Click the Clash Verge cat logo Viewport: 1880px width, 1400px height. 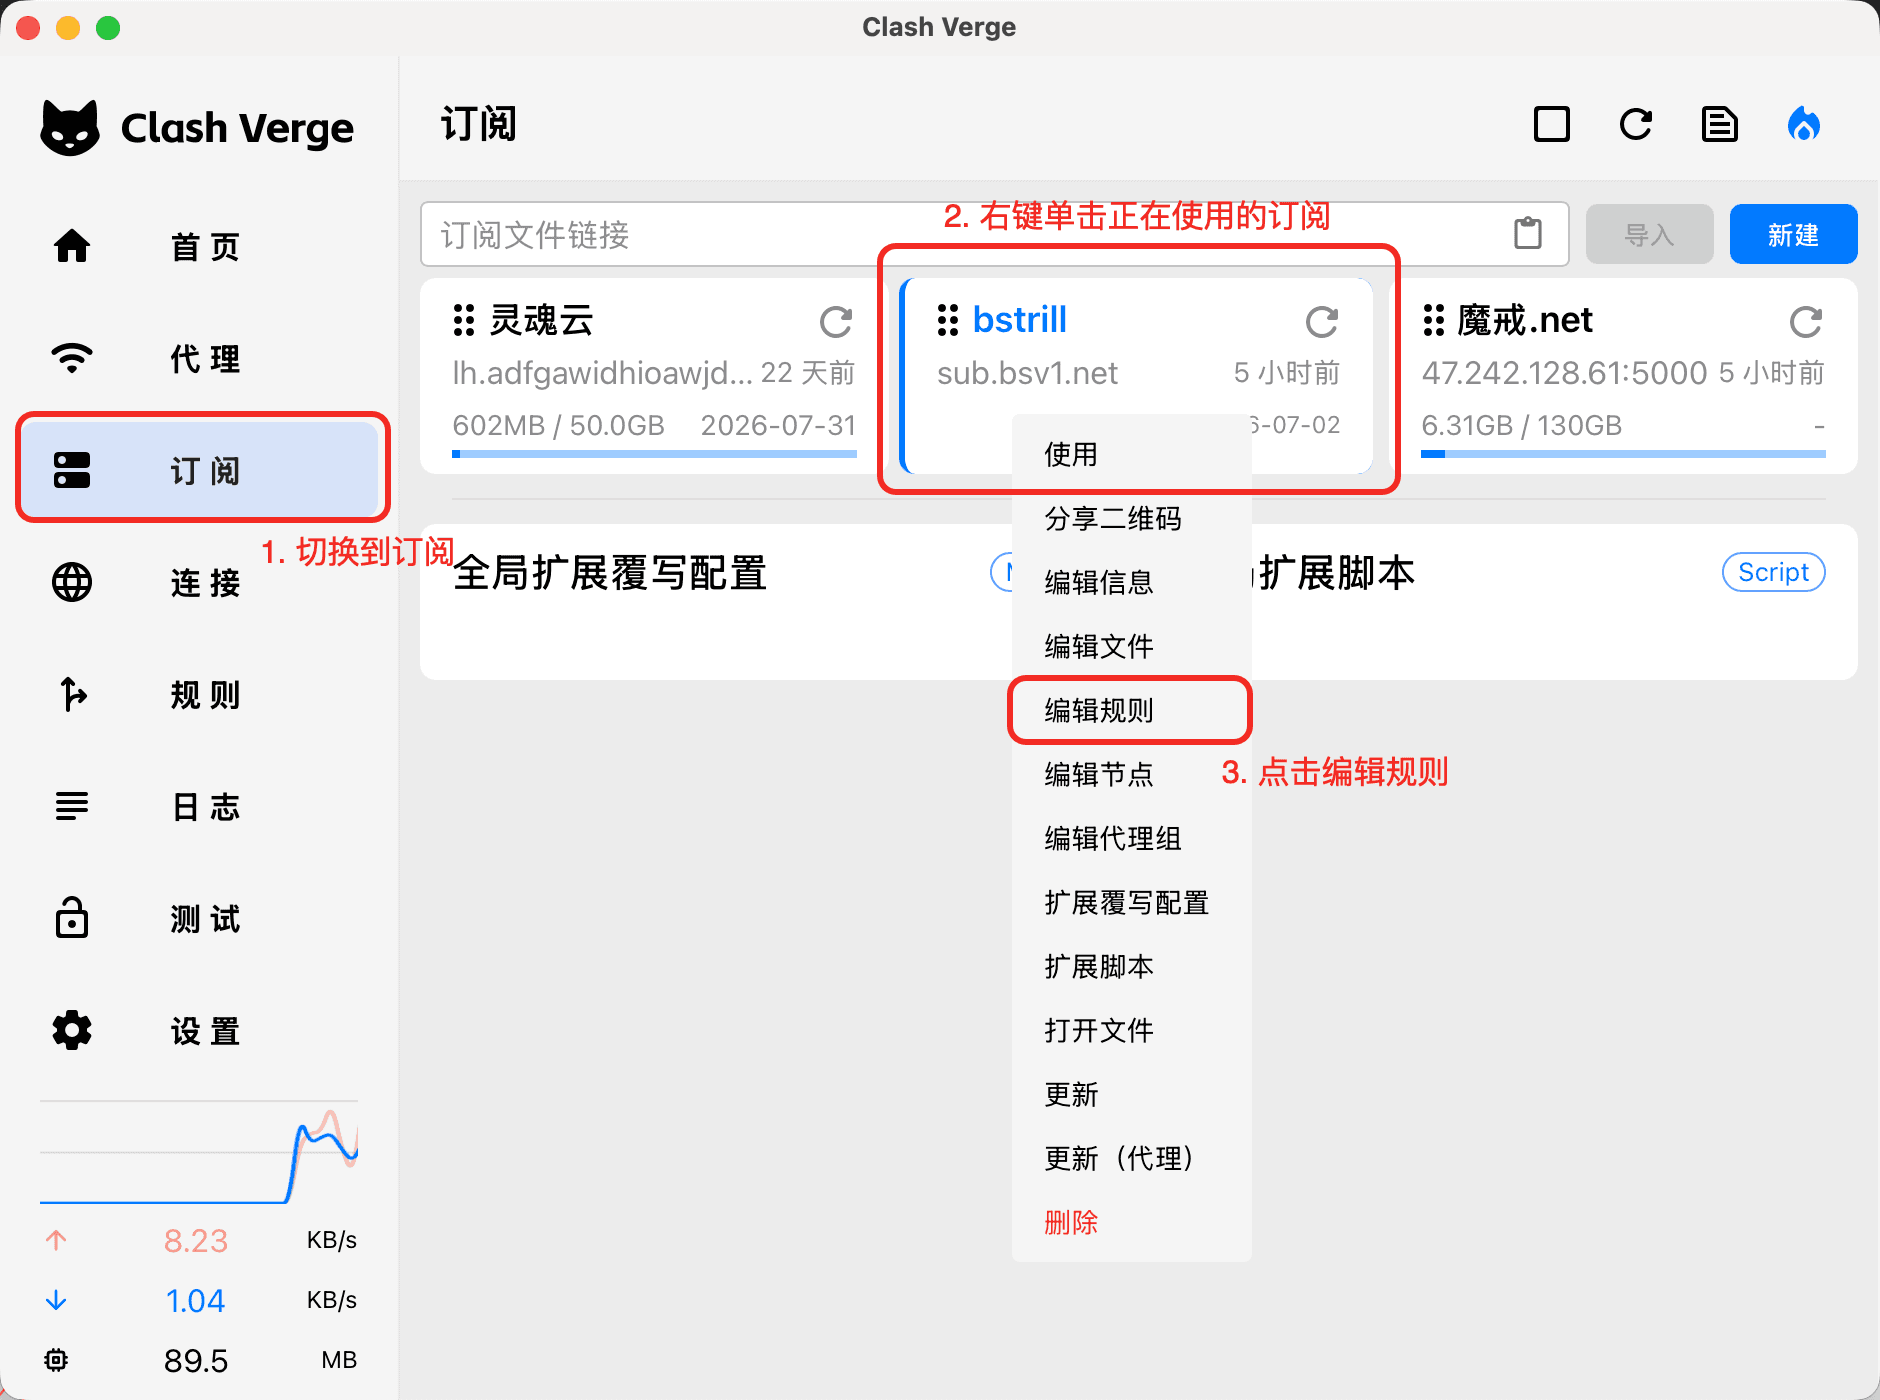(x=70, y=127)
